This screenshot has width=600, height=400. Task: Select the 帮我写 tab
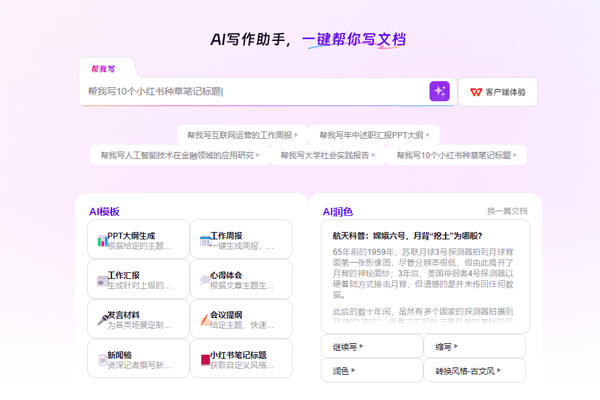tap(103, 69)
